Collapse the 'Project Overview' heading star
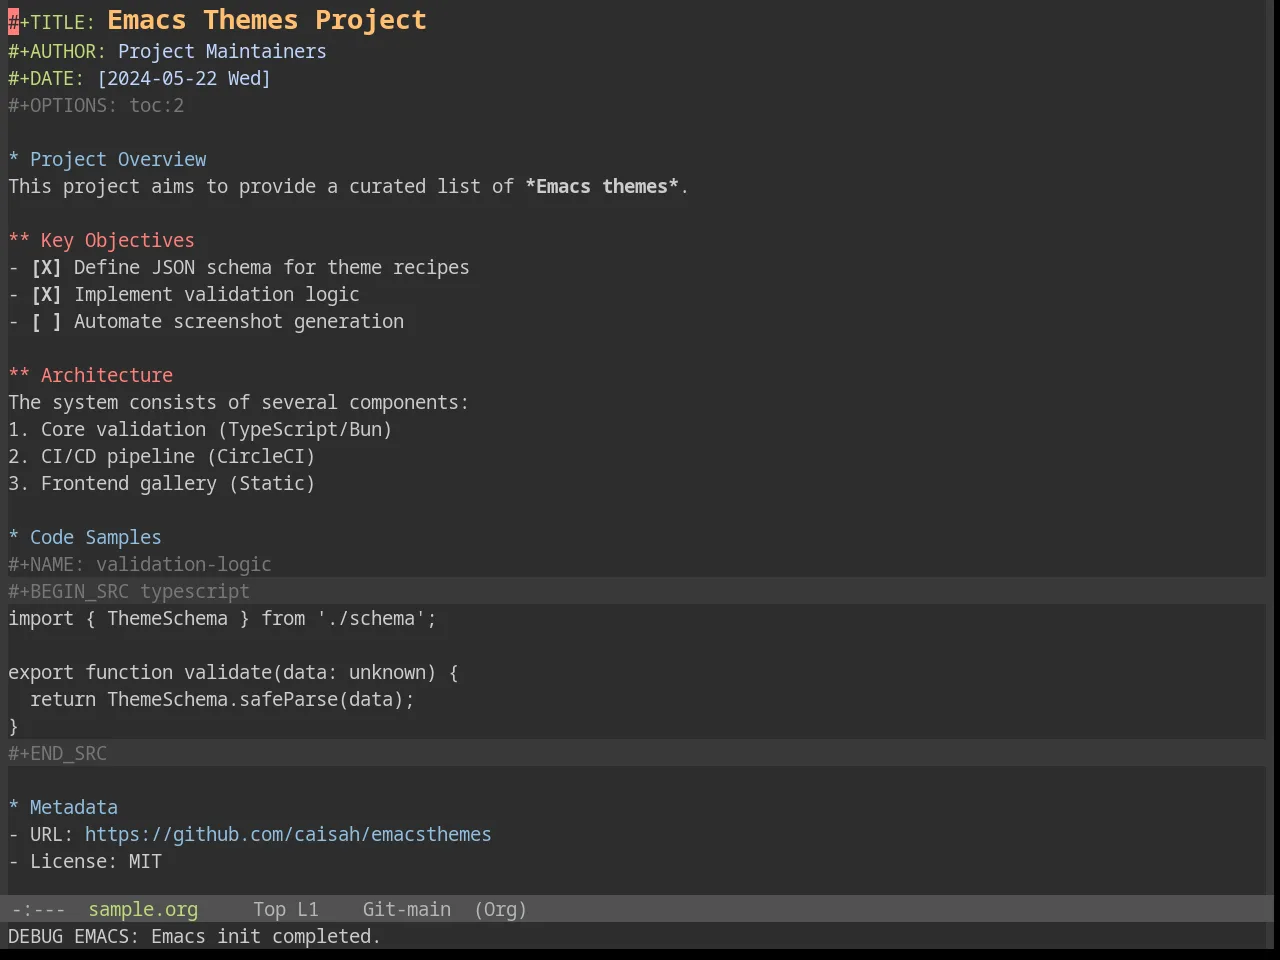The height and width of the screenshot is (960, 1280). 14,159
